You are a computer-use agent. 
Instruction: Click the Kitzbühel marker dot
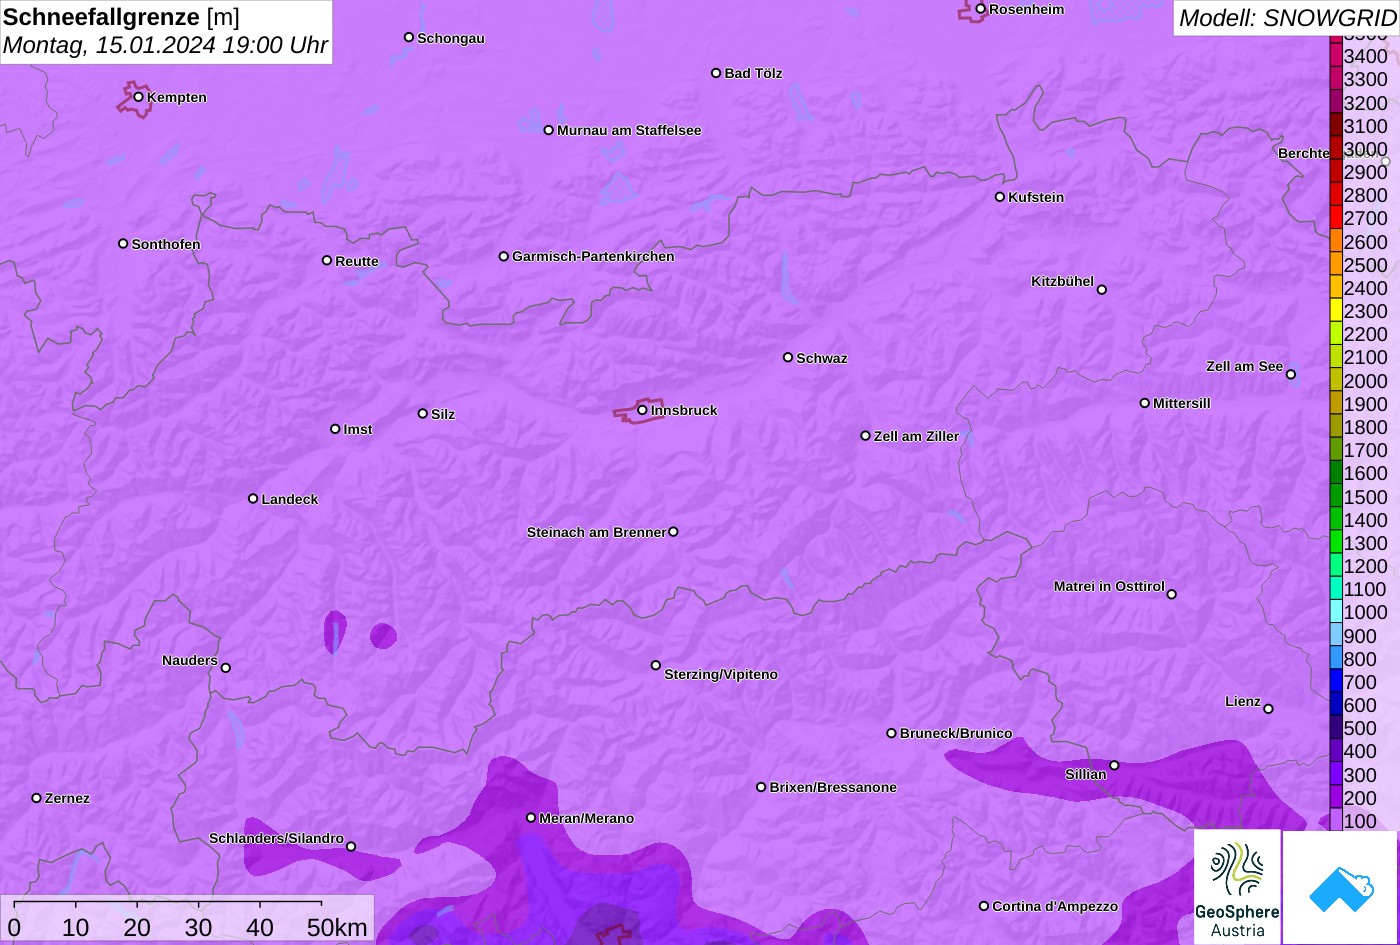[x=1102, y=290]
